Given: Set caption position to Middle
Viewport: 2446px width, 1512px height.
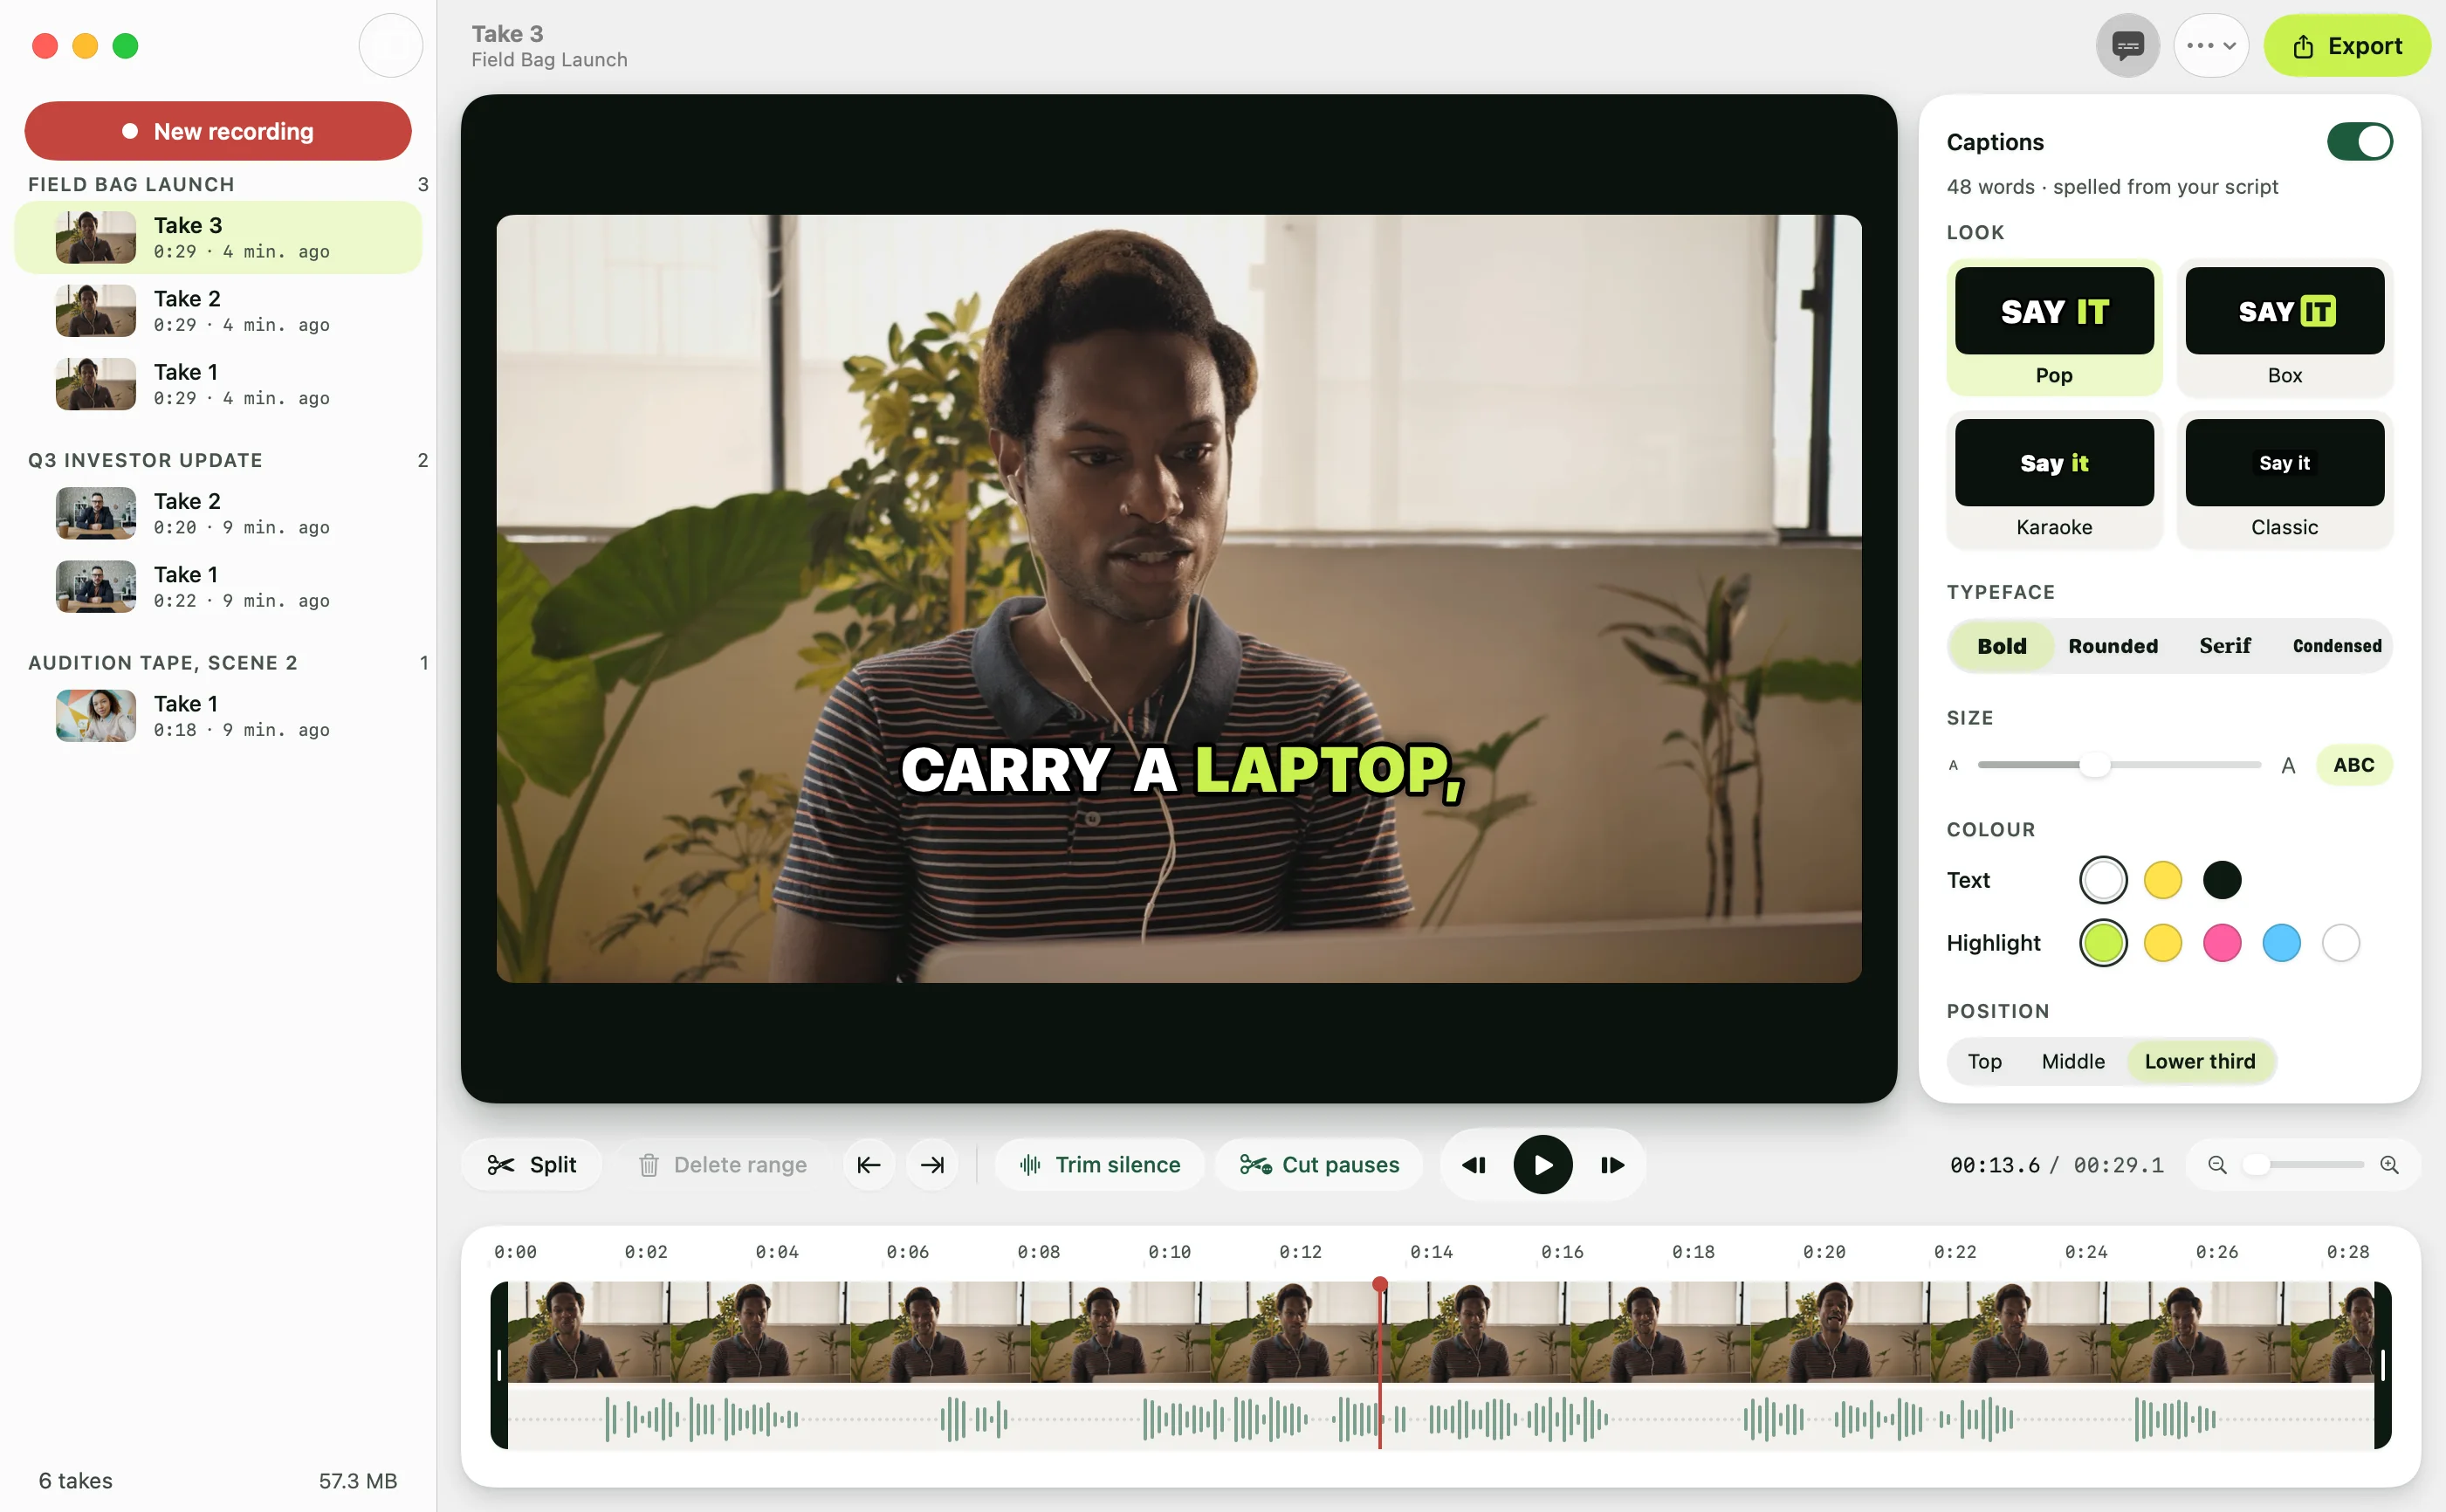Looking at the screenshot, I should point(2072,1061).
